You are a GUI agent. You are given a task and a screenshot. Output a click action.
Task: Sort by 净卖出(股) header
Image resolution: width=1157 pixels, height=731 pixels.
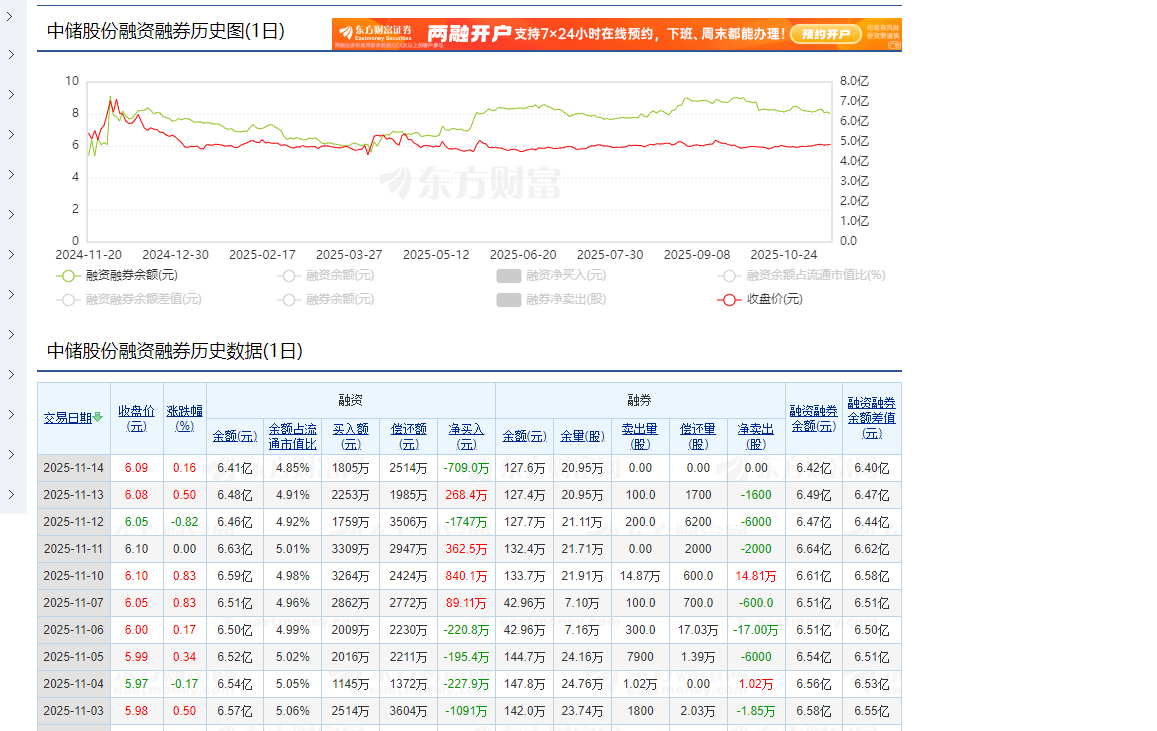[756, 436]
